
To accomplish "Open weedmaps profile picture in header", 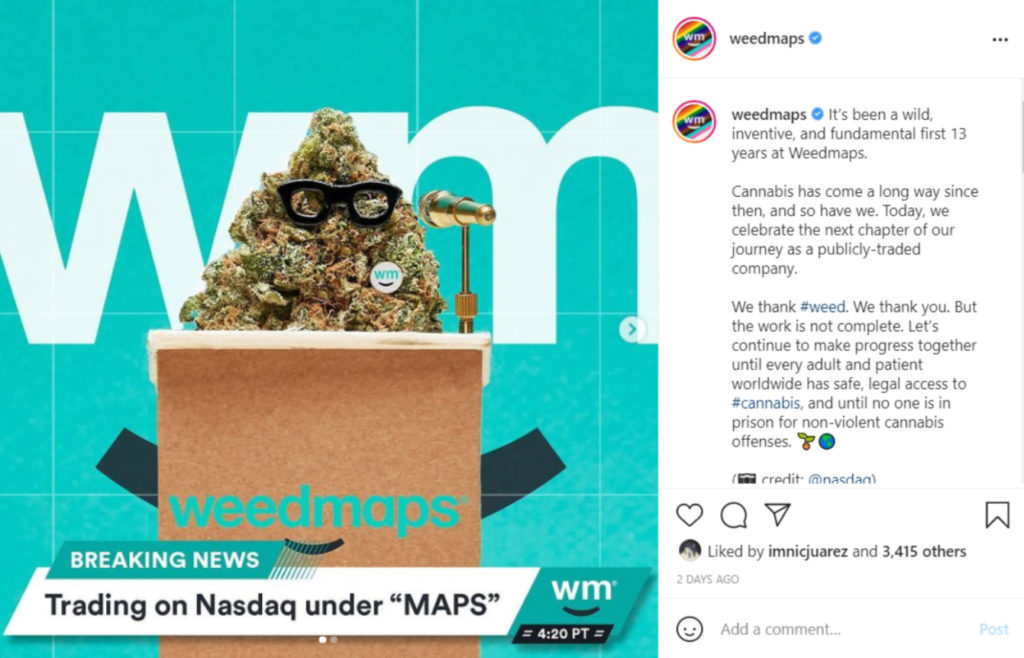I will 694,39.
